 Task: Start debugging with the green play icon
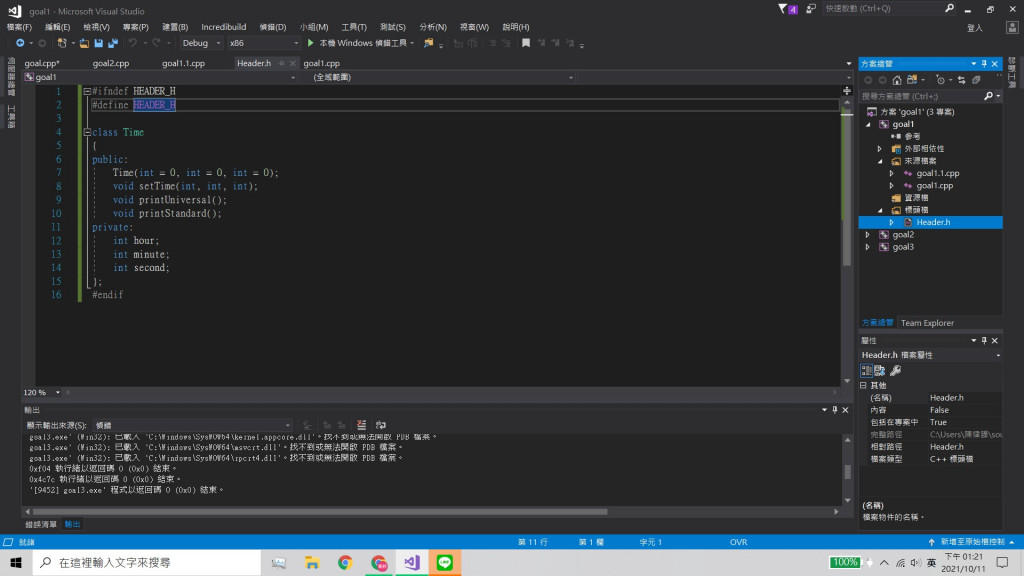tap(311, 43)
